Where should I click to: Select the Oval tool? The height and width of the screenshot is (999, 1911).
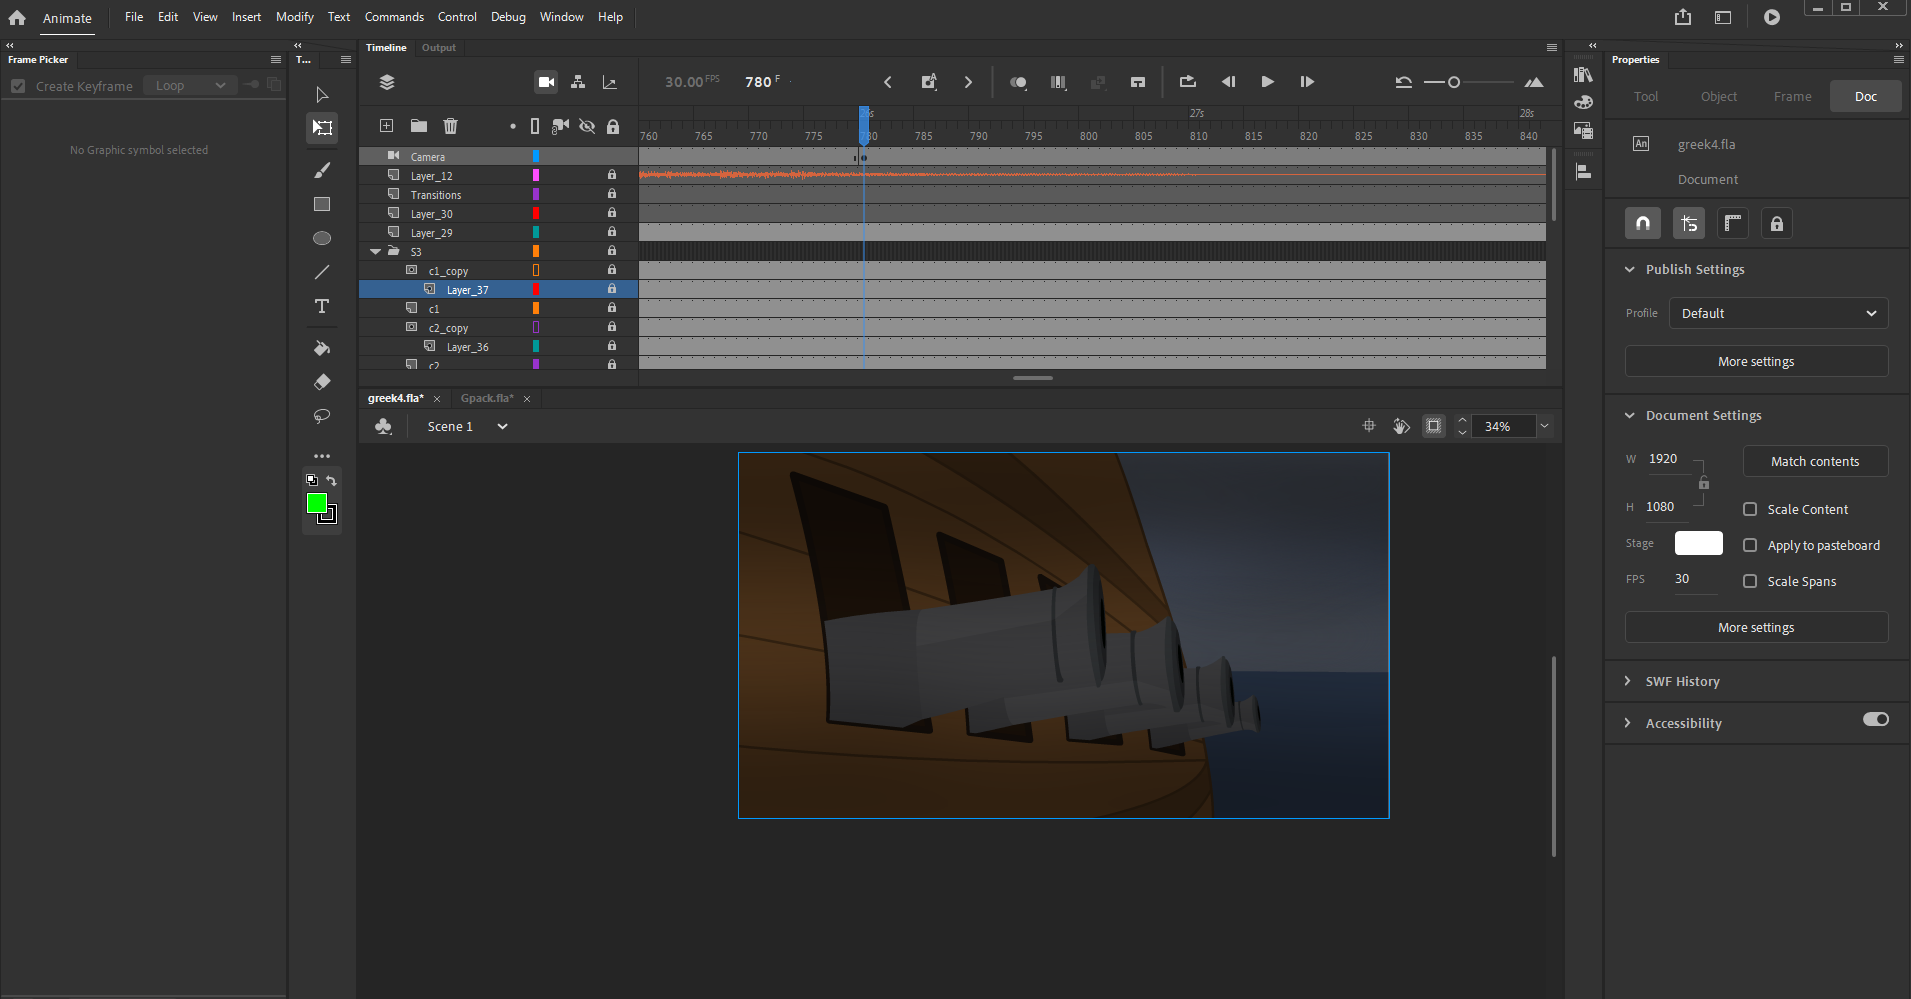tap(321, 238)
